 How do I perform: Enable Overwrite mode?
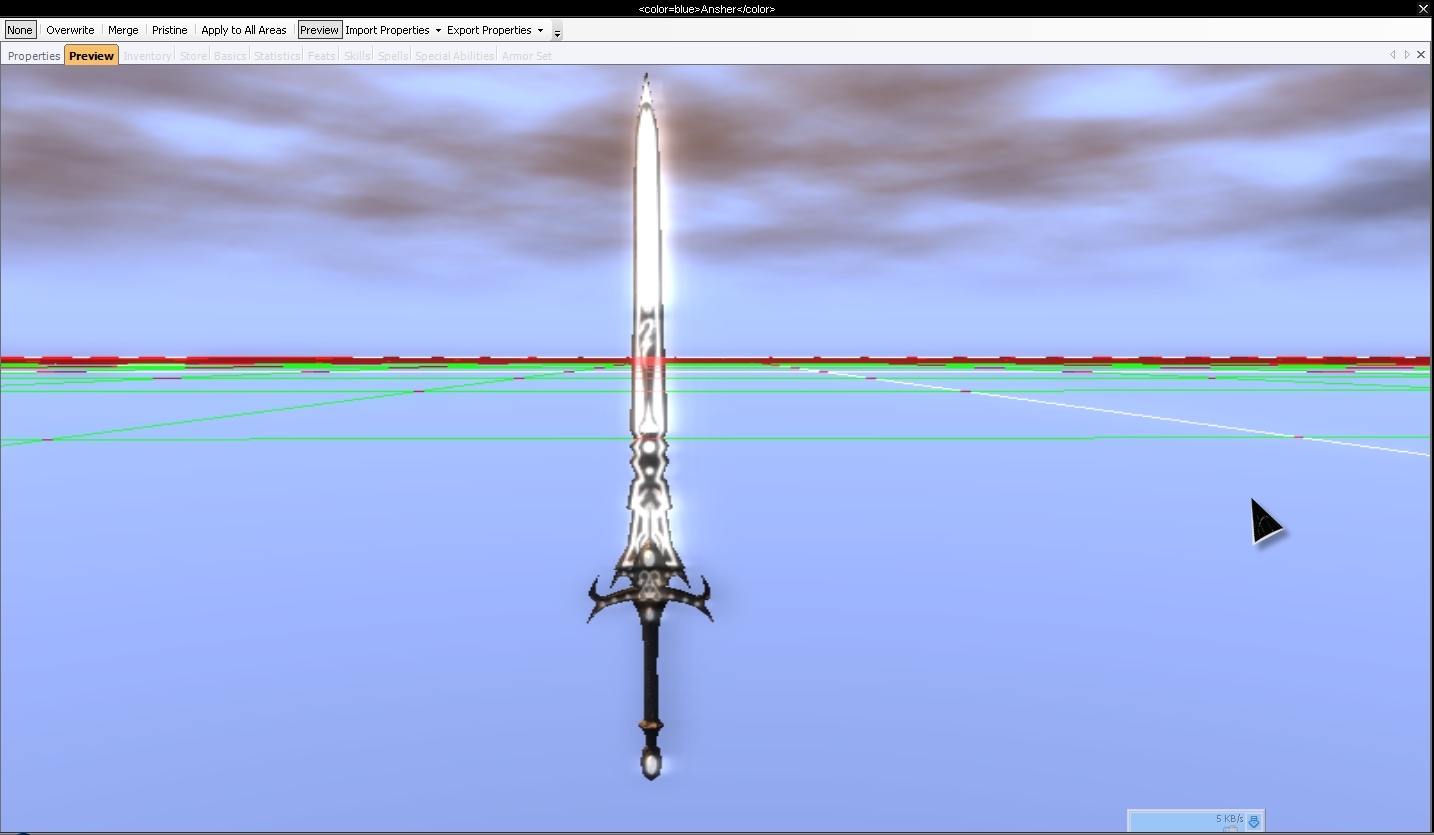[x=70, y=30]
